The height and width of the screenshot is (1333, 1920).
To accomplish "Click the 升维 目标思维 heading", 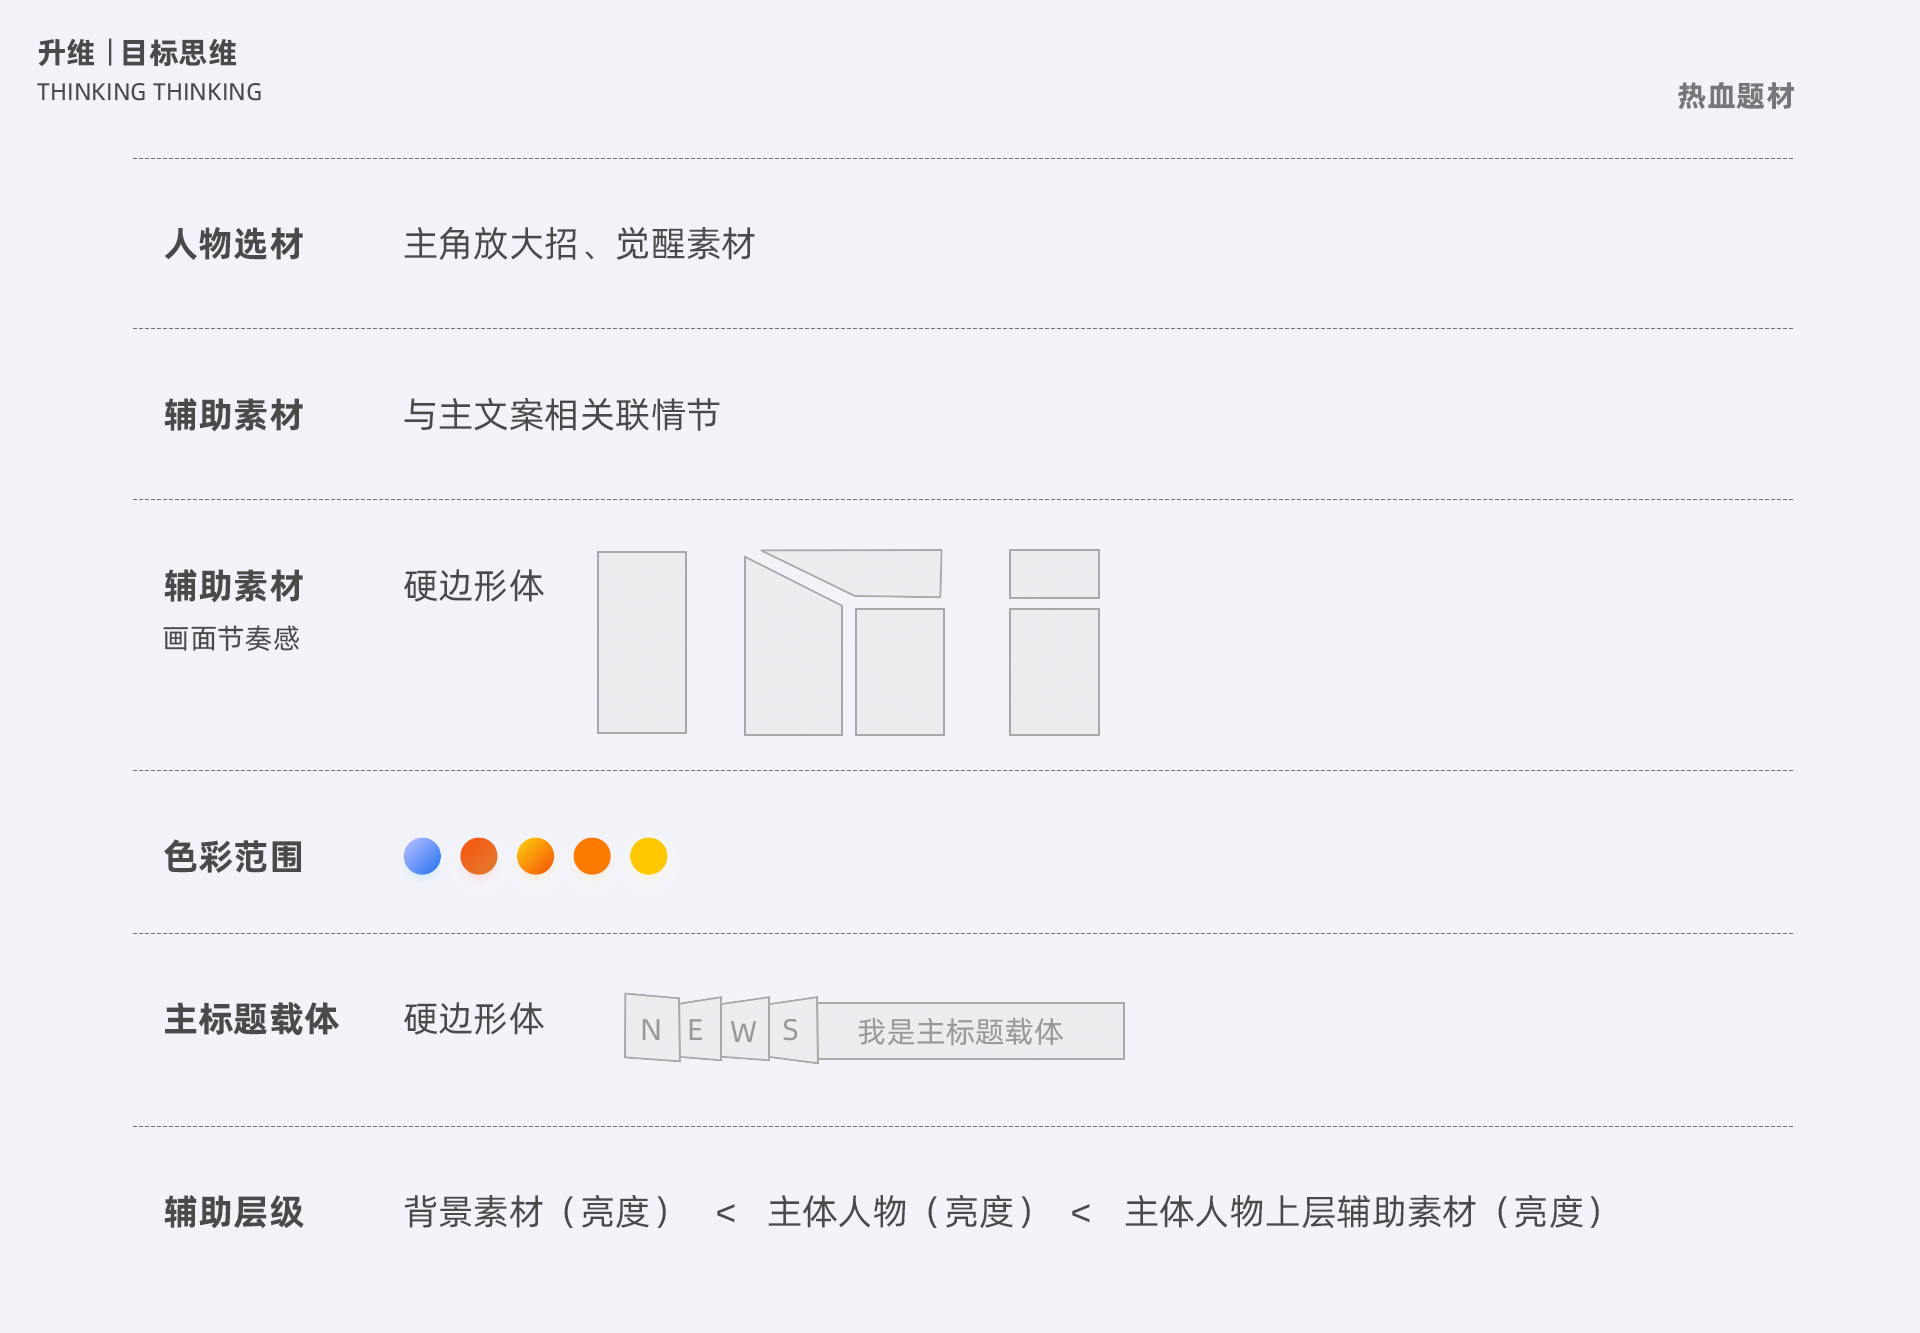I will click(x=137, y=53).
